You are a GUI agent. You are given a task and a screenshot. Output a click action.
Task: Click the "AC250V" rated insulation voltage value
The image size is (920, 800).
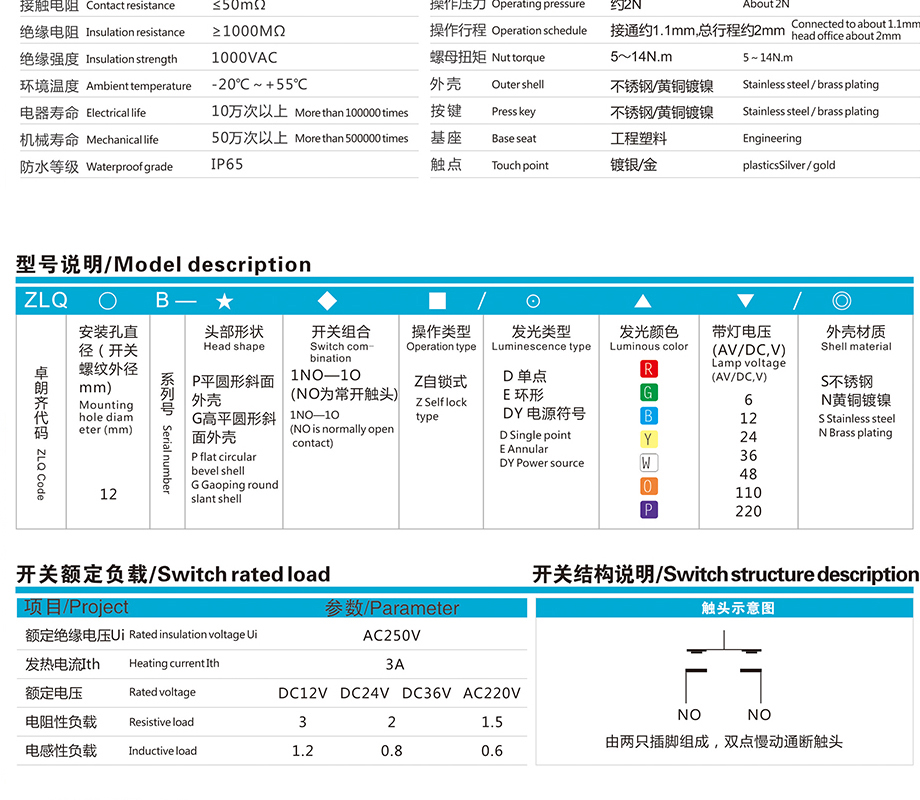click(x=392, y=636)
